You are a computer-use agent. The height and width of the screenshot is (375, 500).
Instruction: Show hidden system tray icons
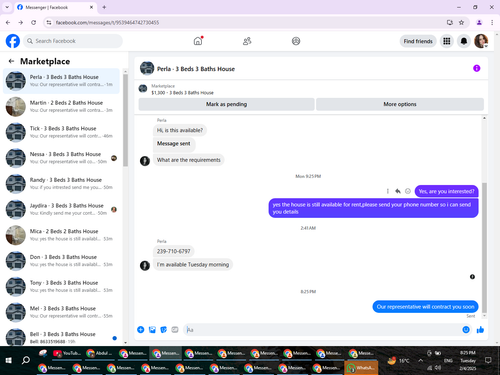tap(421, 360)
